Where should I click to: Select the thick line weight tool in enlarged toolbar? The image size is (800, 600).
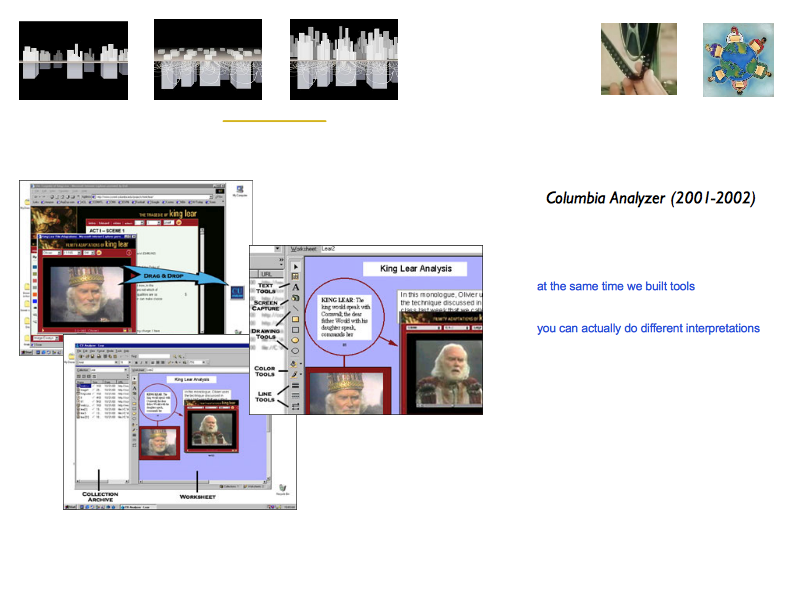click(295, 386)
